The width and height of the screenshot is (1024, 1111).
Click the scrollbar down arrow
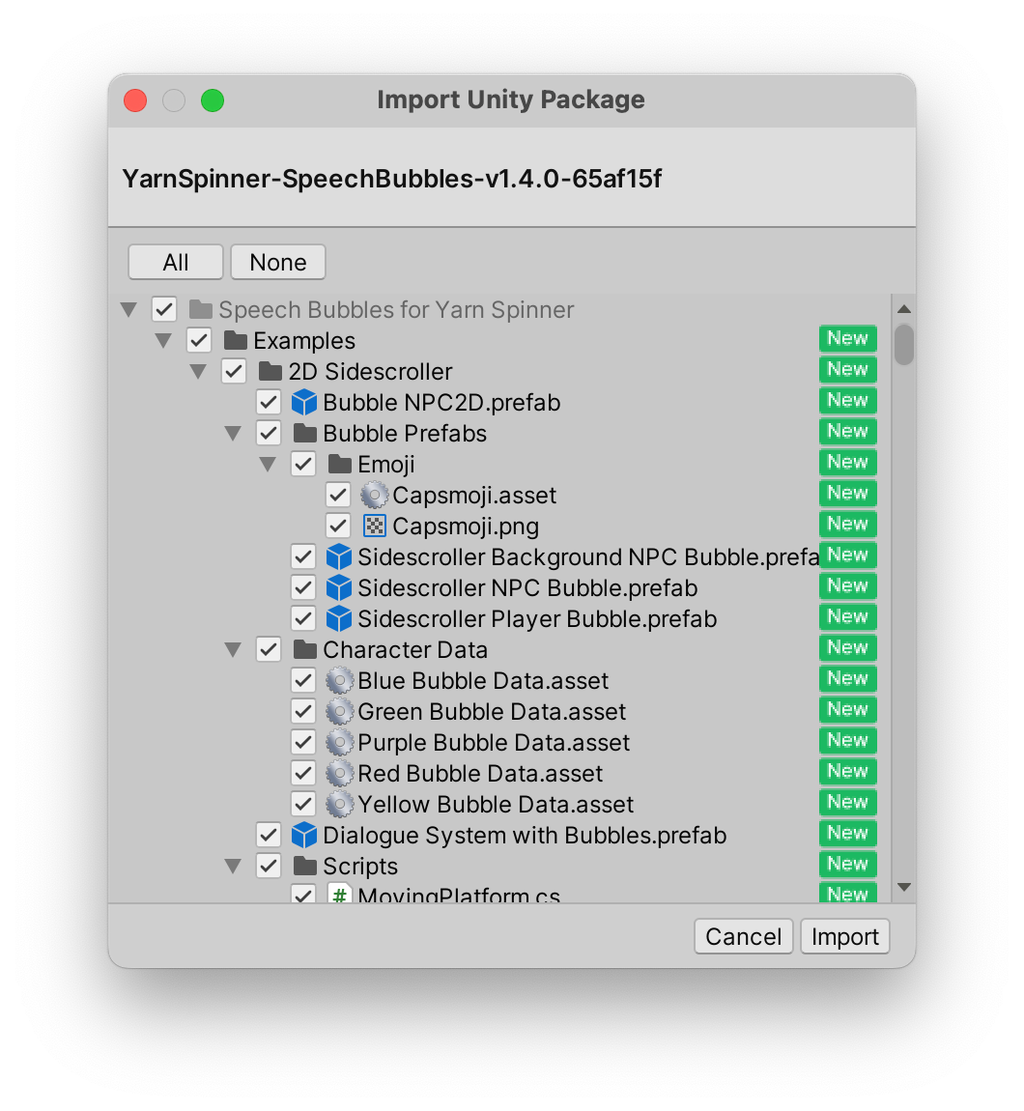tap(904, 887)
